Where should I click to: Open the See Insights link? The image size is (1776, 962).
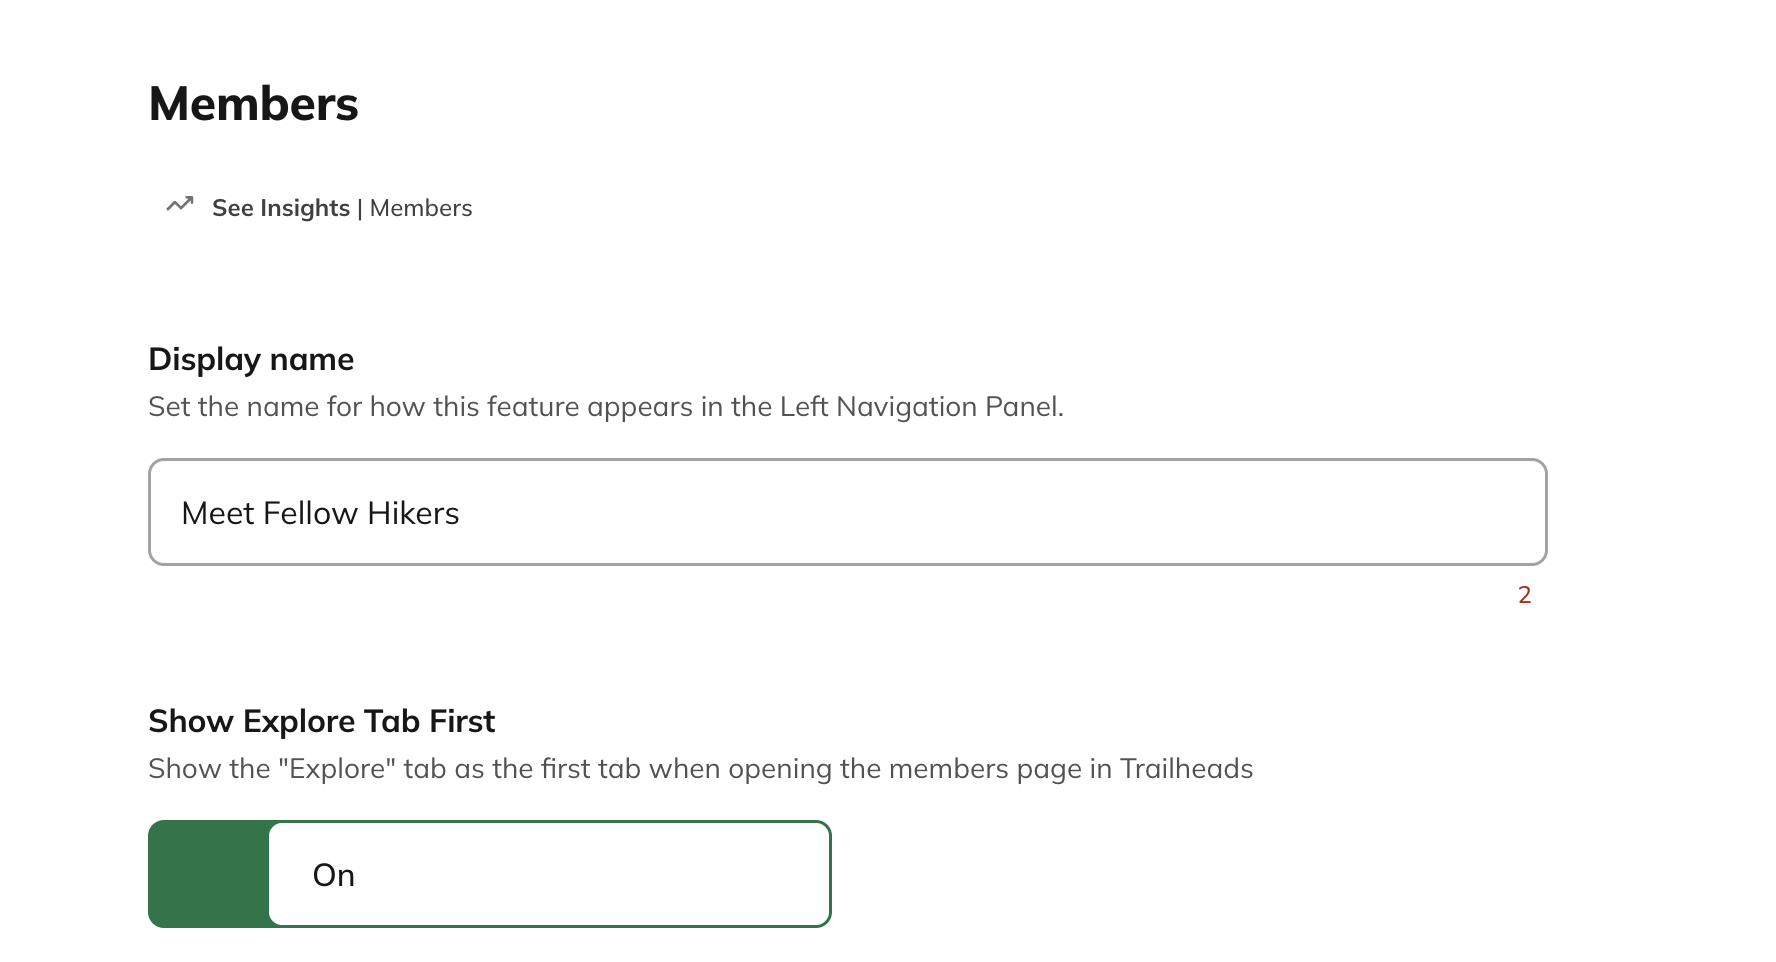coord(280,208)
